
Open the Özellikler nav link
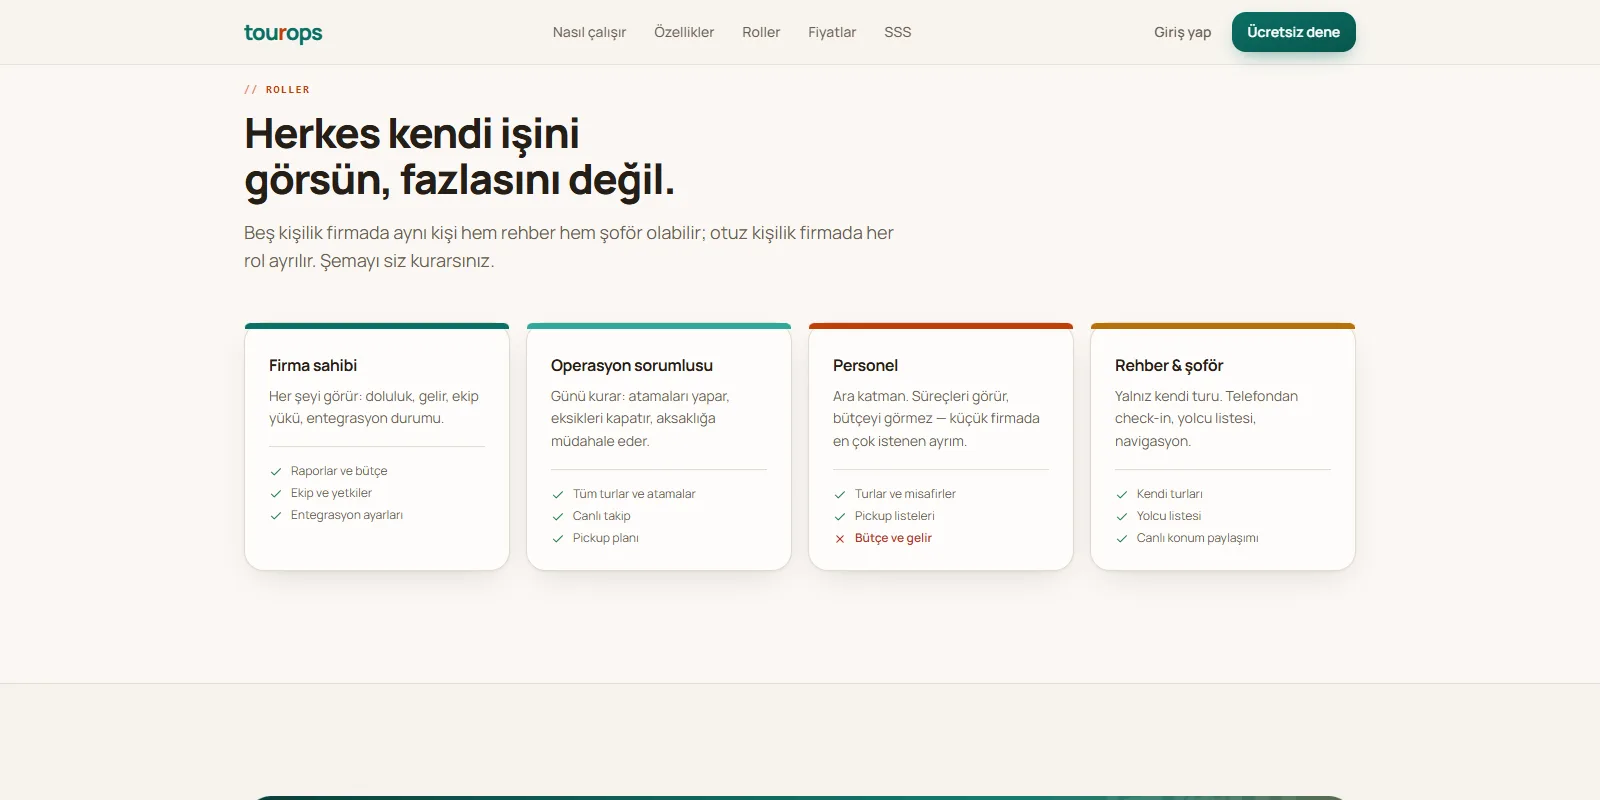[x=684, y=32]
